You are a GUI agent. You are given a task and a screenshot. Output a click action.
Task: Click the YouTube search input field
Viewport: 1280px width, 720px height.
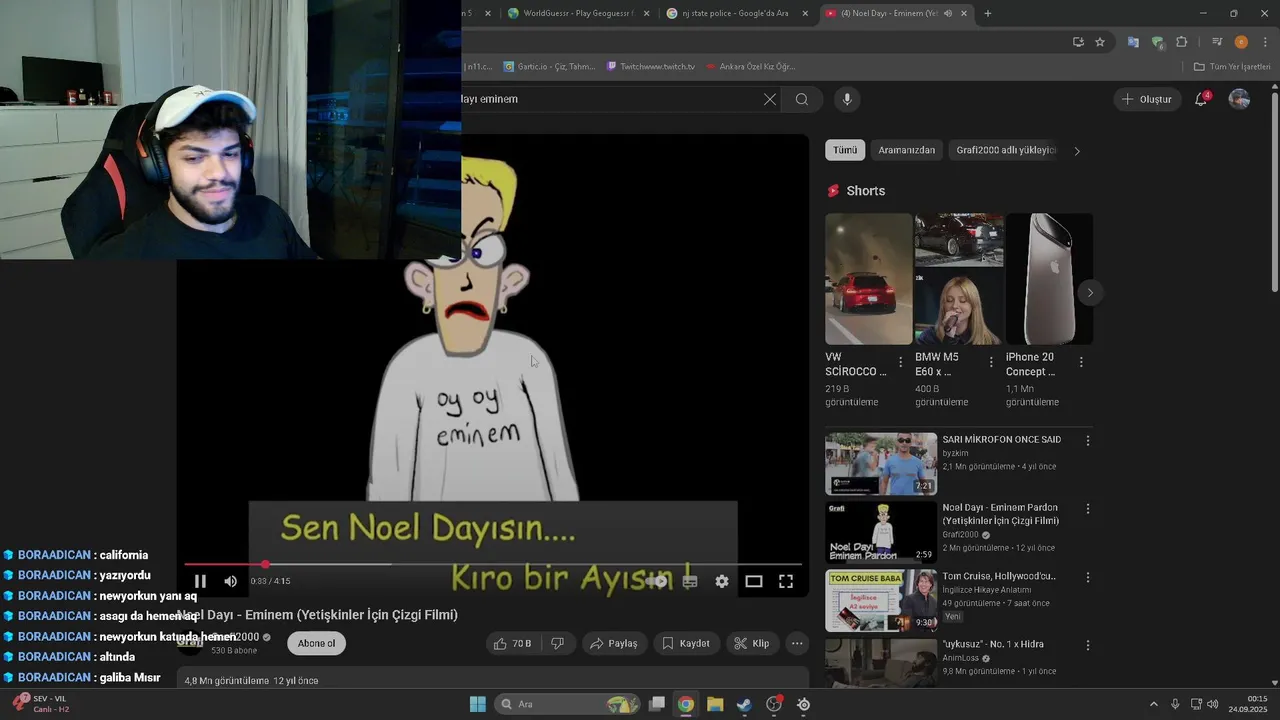coord(610,99)
